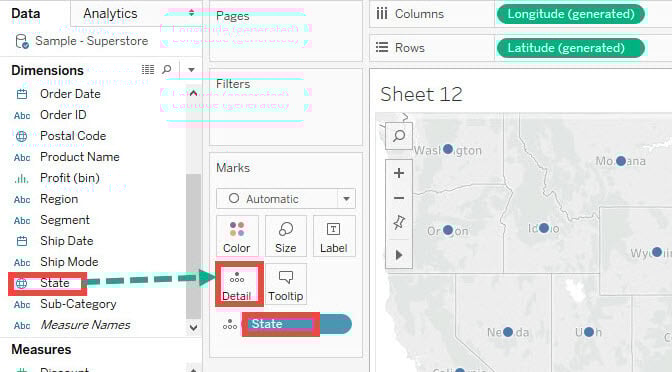This screenshot has height=372, width=672.
Task: Click the Detail marks card
Action: click(x=237, y=284)
